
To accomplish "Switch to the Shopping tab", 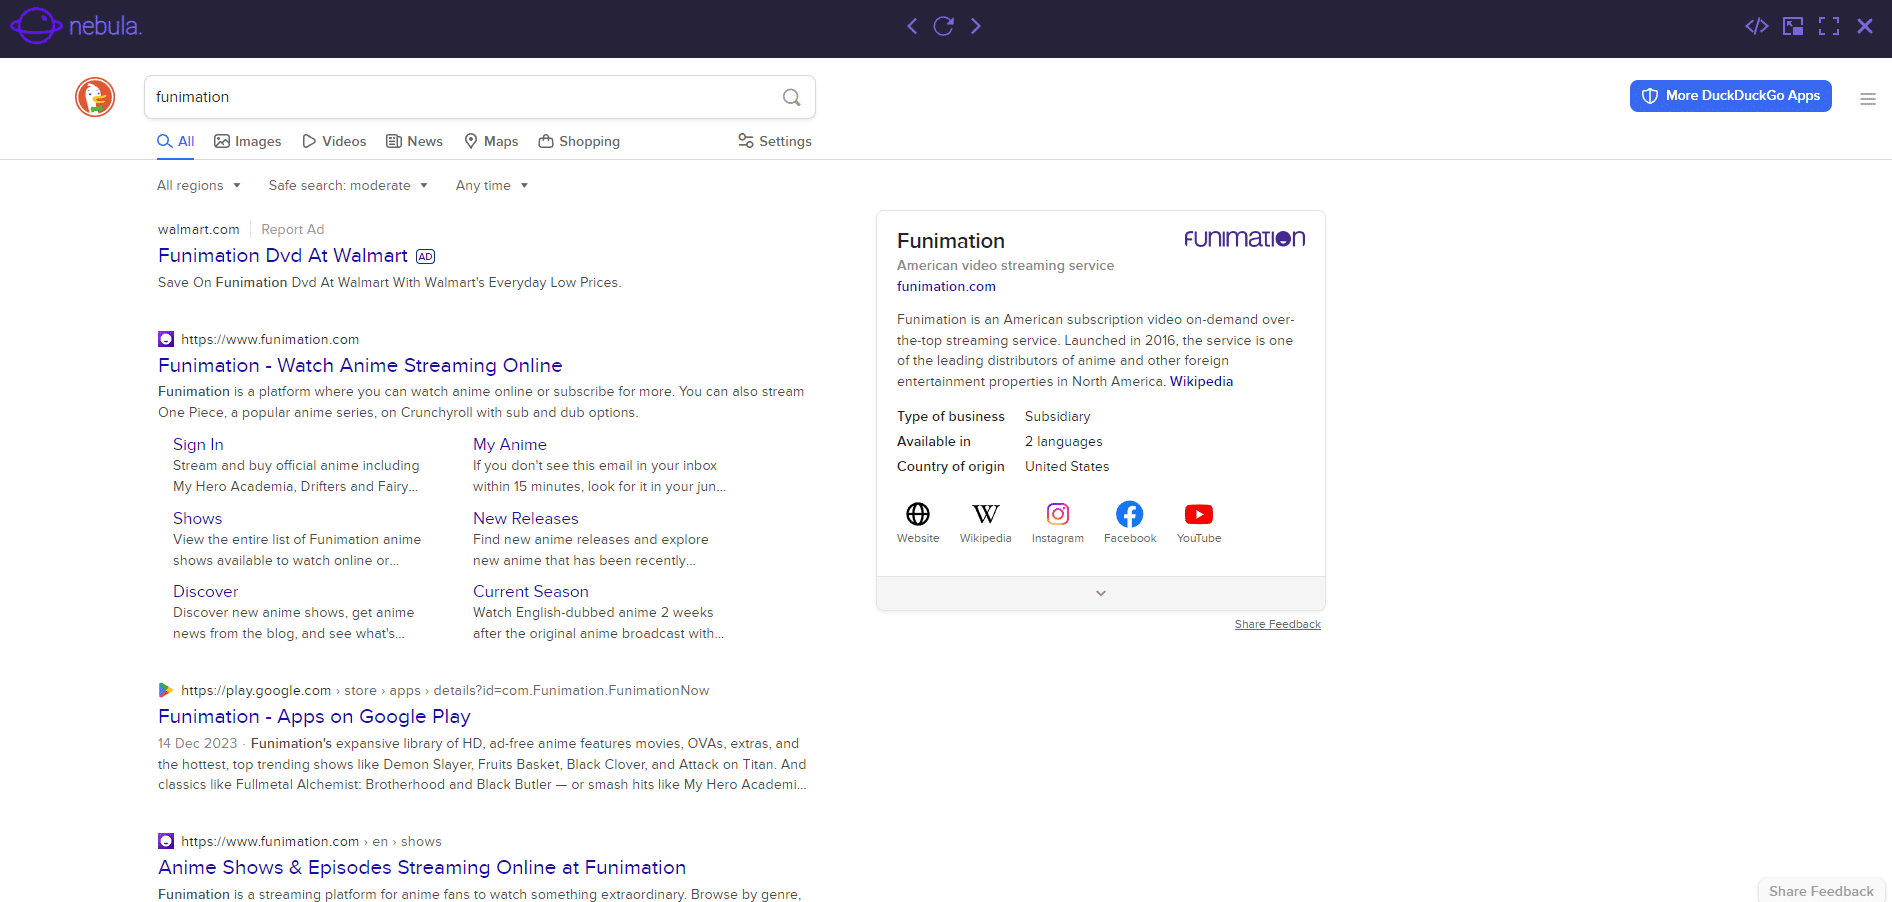I will 579,141.
